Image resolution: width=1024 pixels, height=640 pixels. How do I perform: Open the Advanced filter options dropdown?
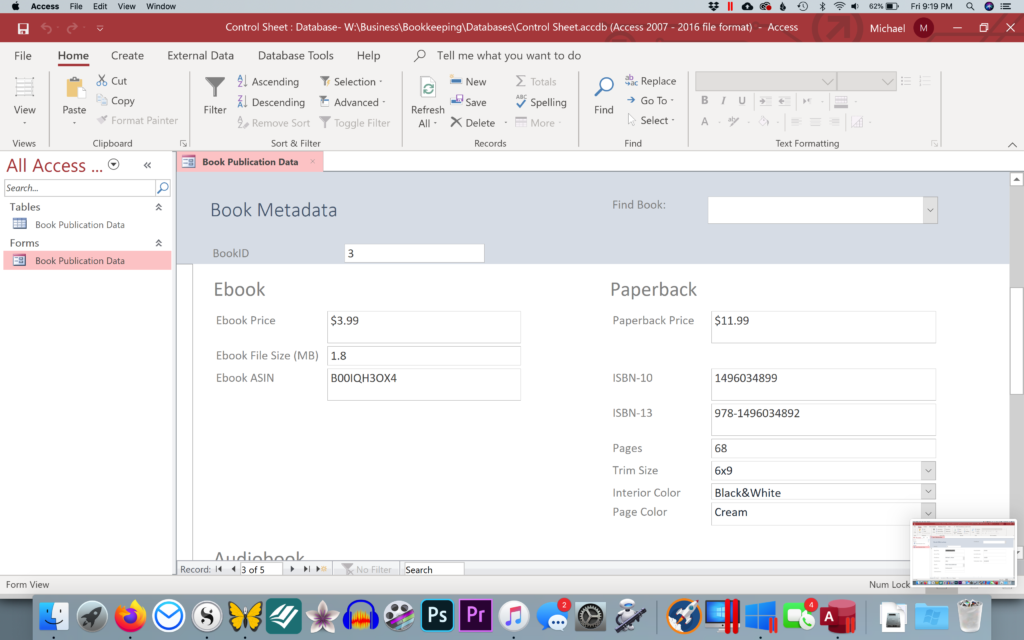pos(352,103)
